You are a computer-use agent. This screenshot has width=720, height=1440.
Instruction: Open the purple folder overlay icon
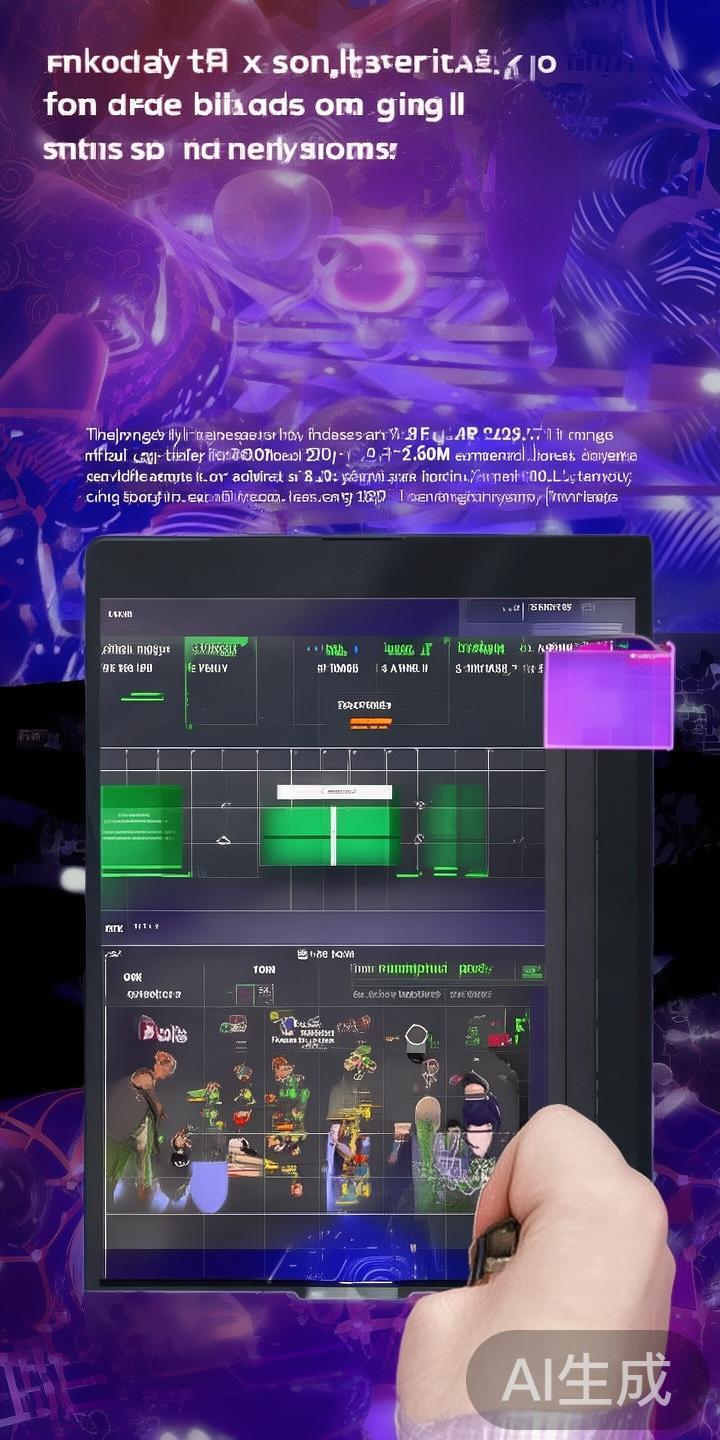pyautogui.click(x=608, y=695)
